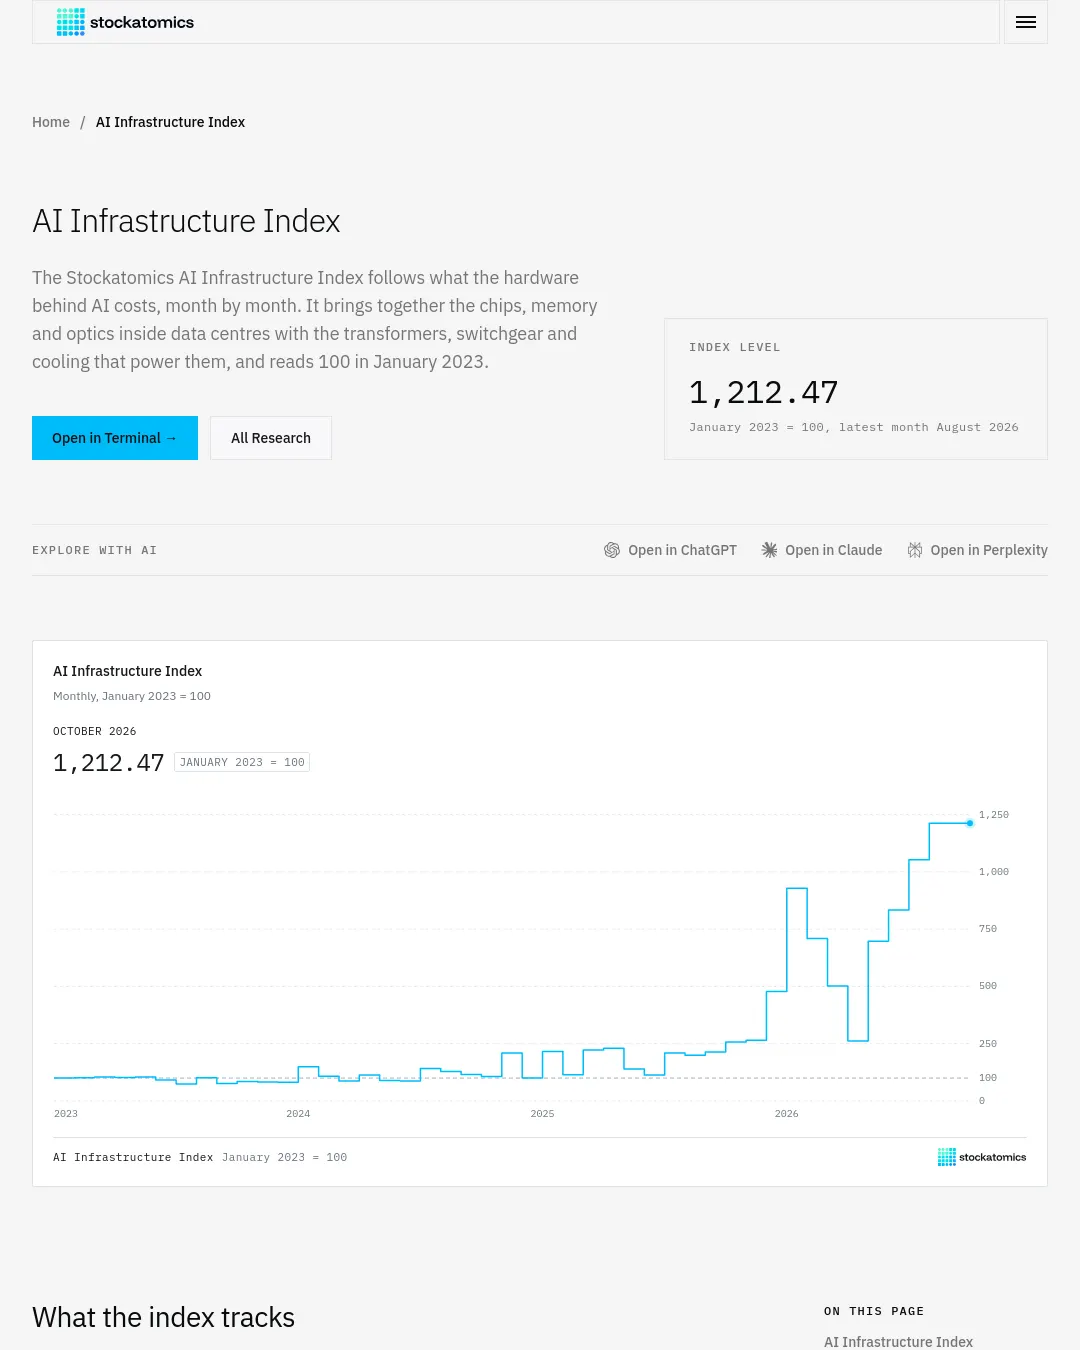This screenshot has height=1350, width=1080.
Task: Select the latest data point on chart
Action: 970,823
